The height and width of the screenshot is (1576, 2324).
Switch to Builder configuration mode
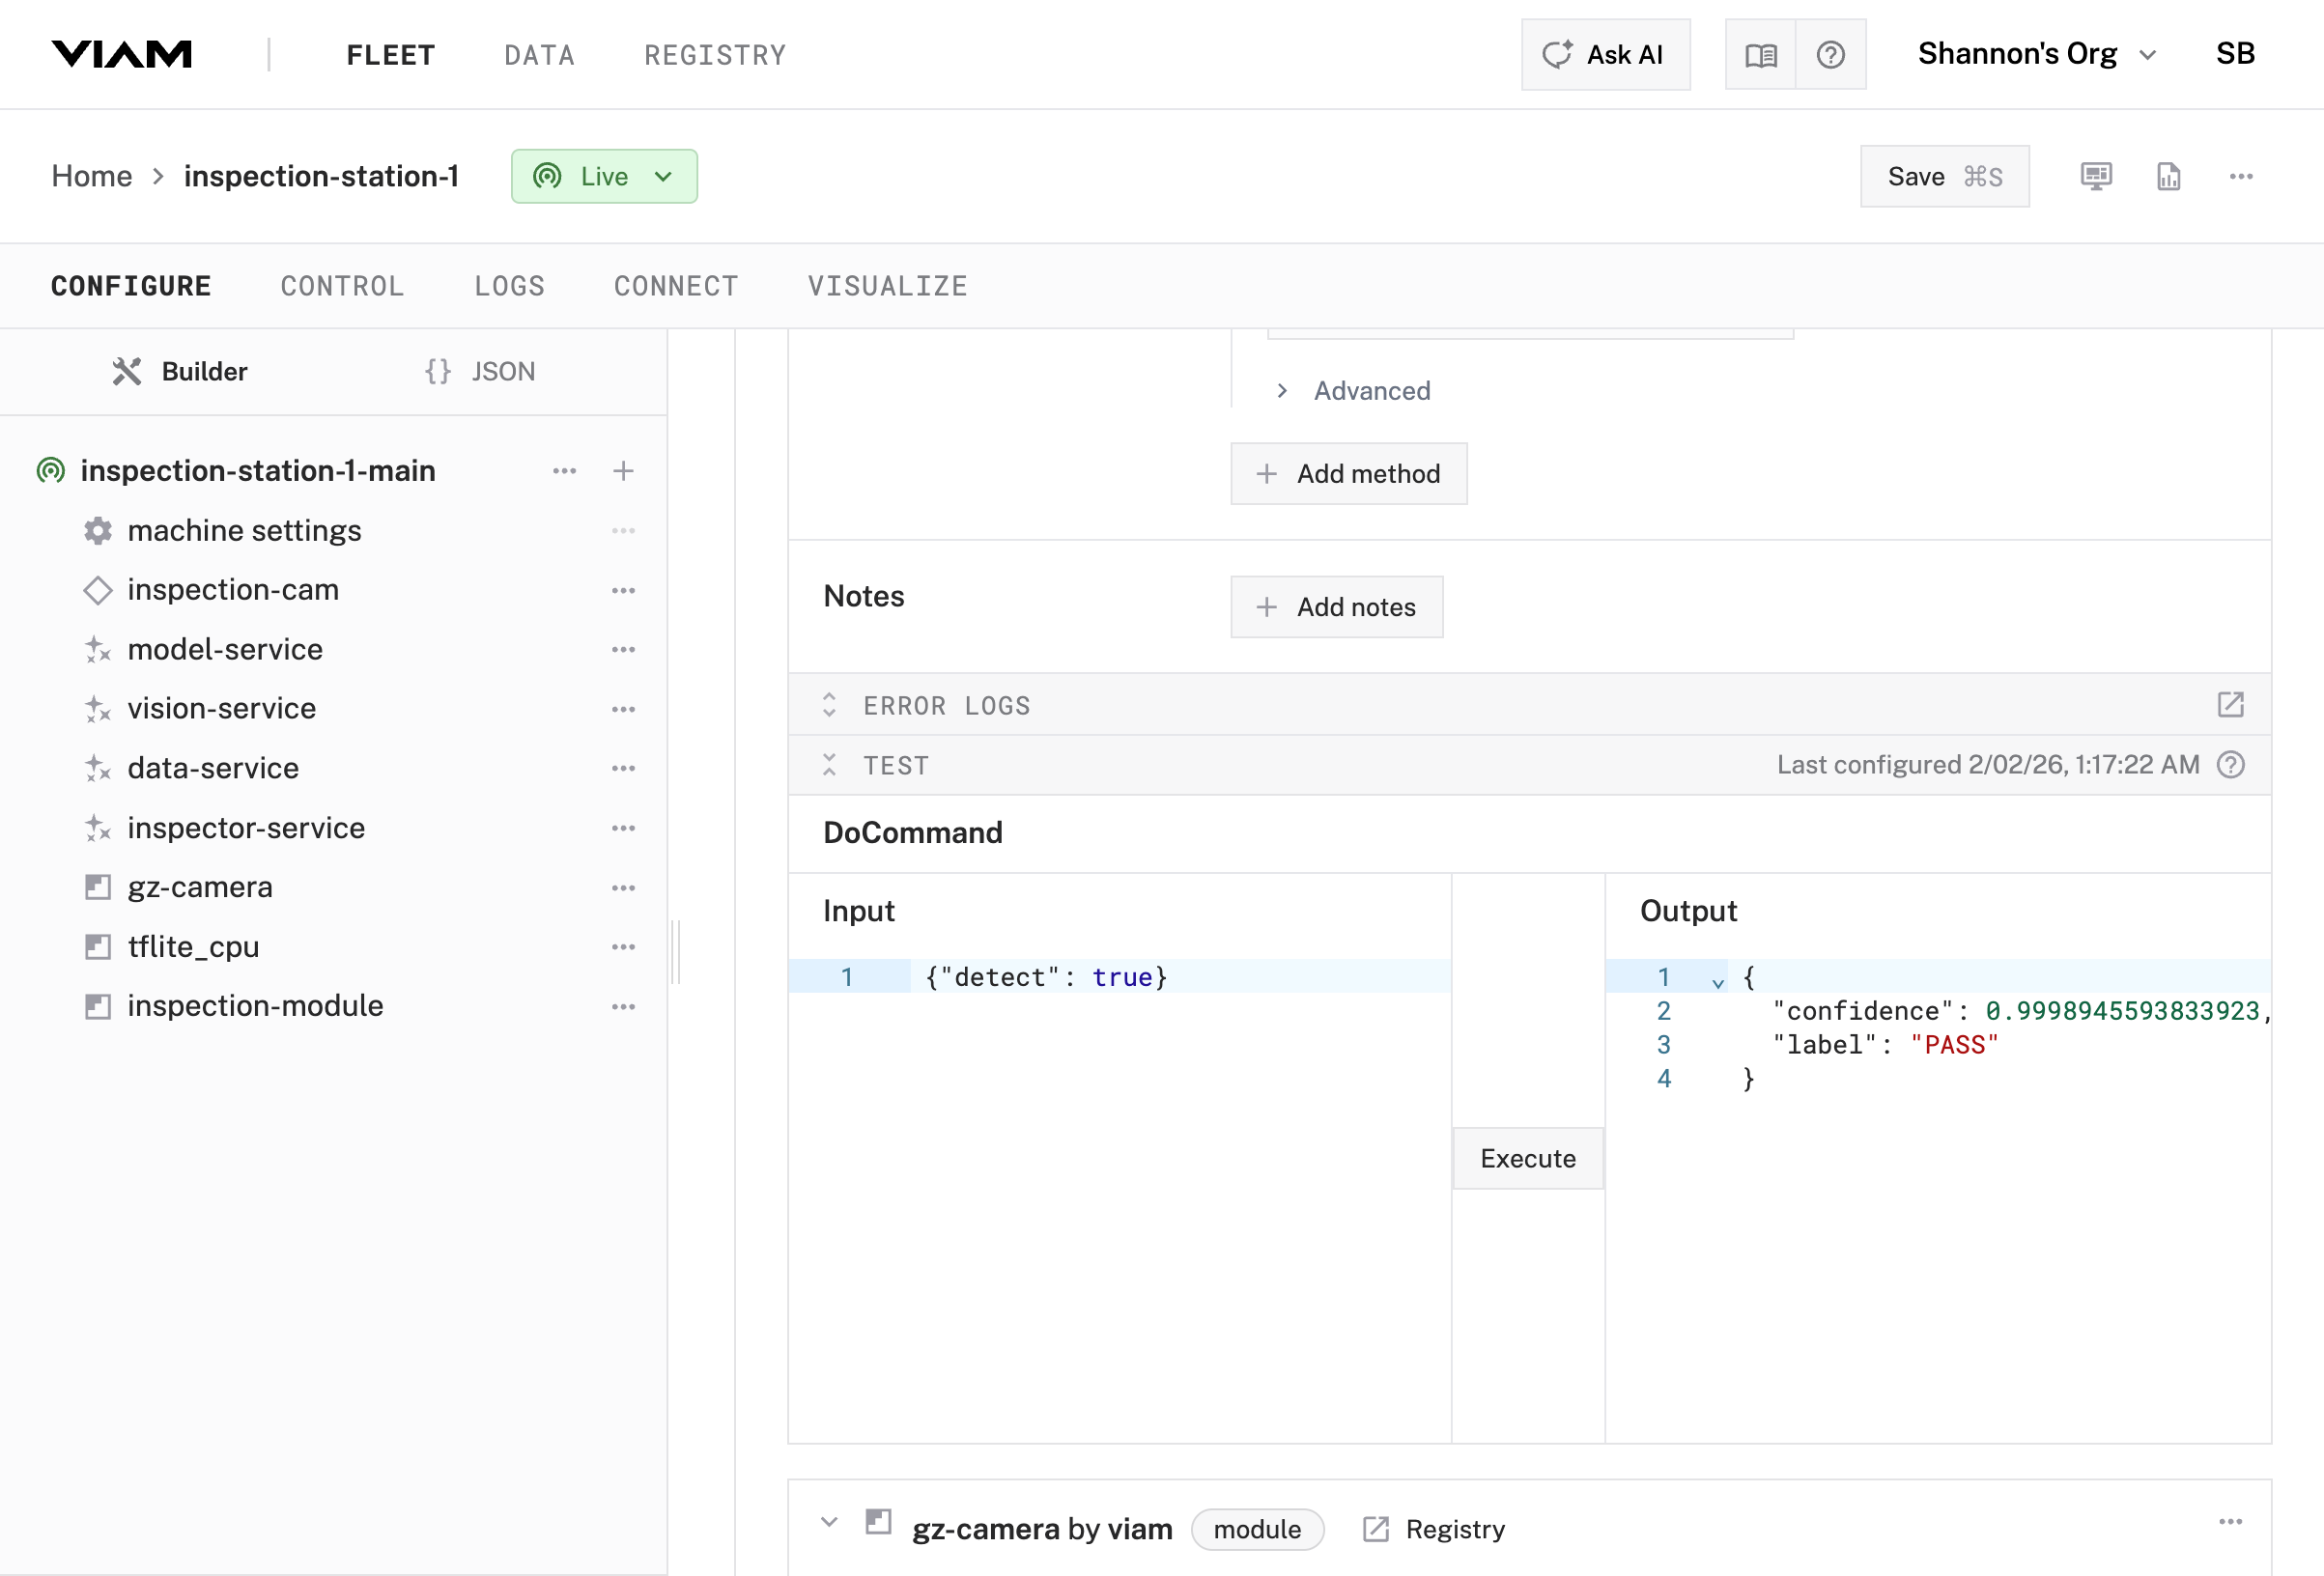[180, 372]
